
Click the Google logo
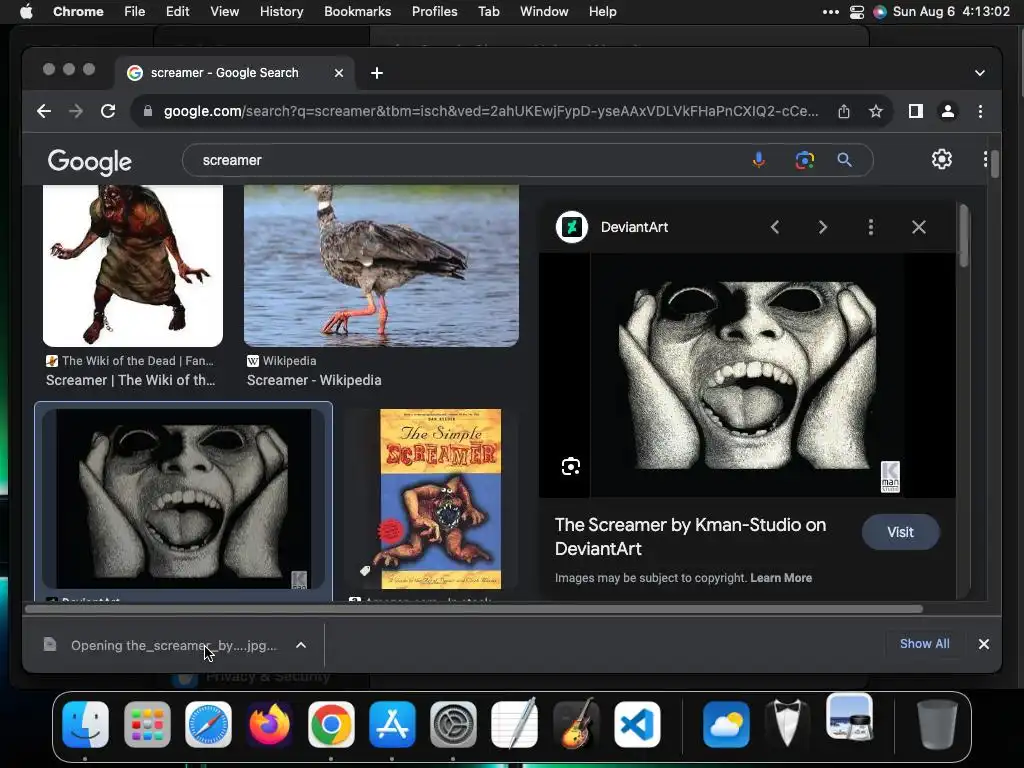[x=89, y=161]
